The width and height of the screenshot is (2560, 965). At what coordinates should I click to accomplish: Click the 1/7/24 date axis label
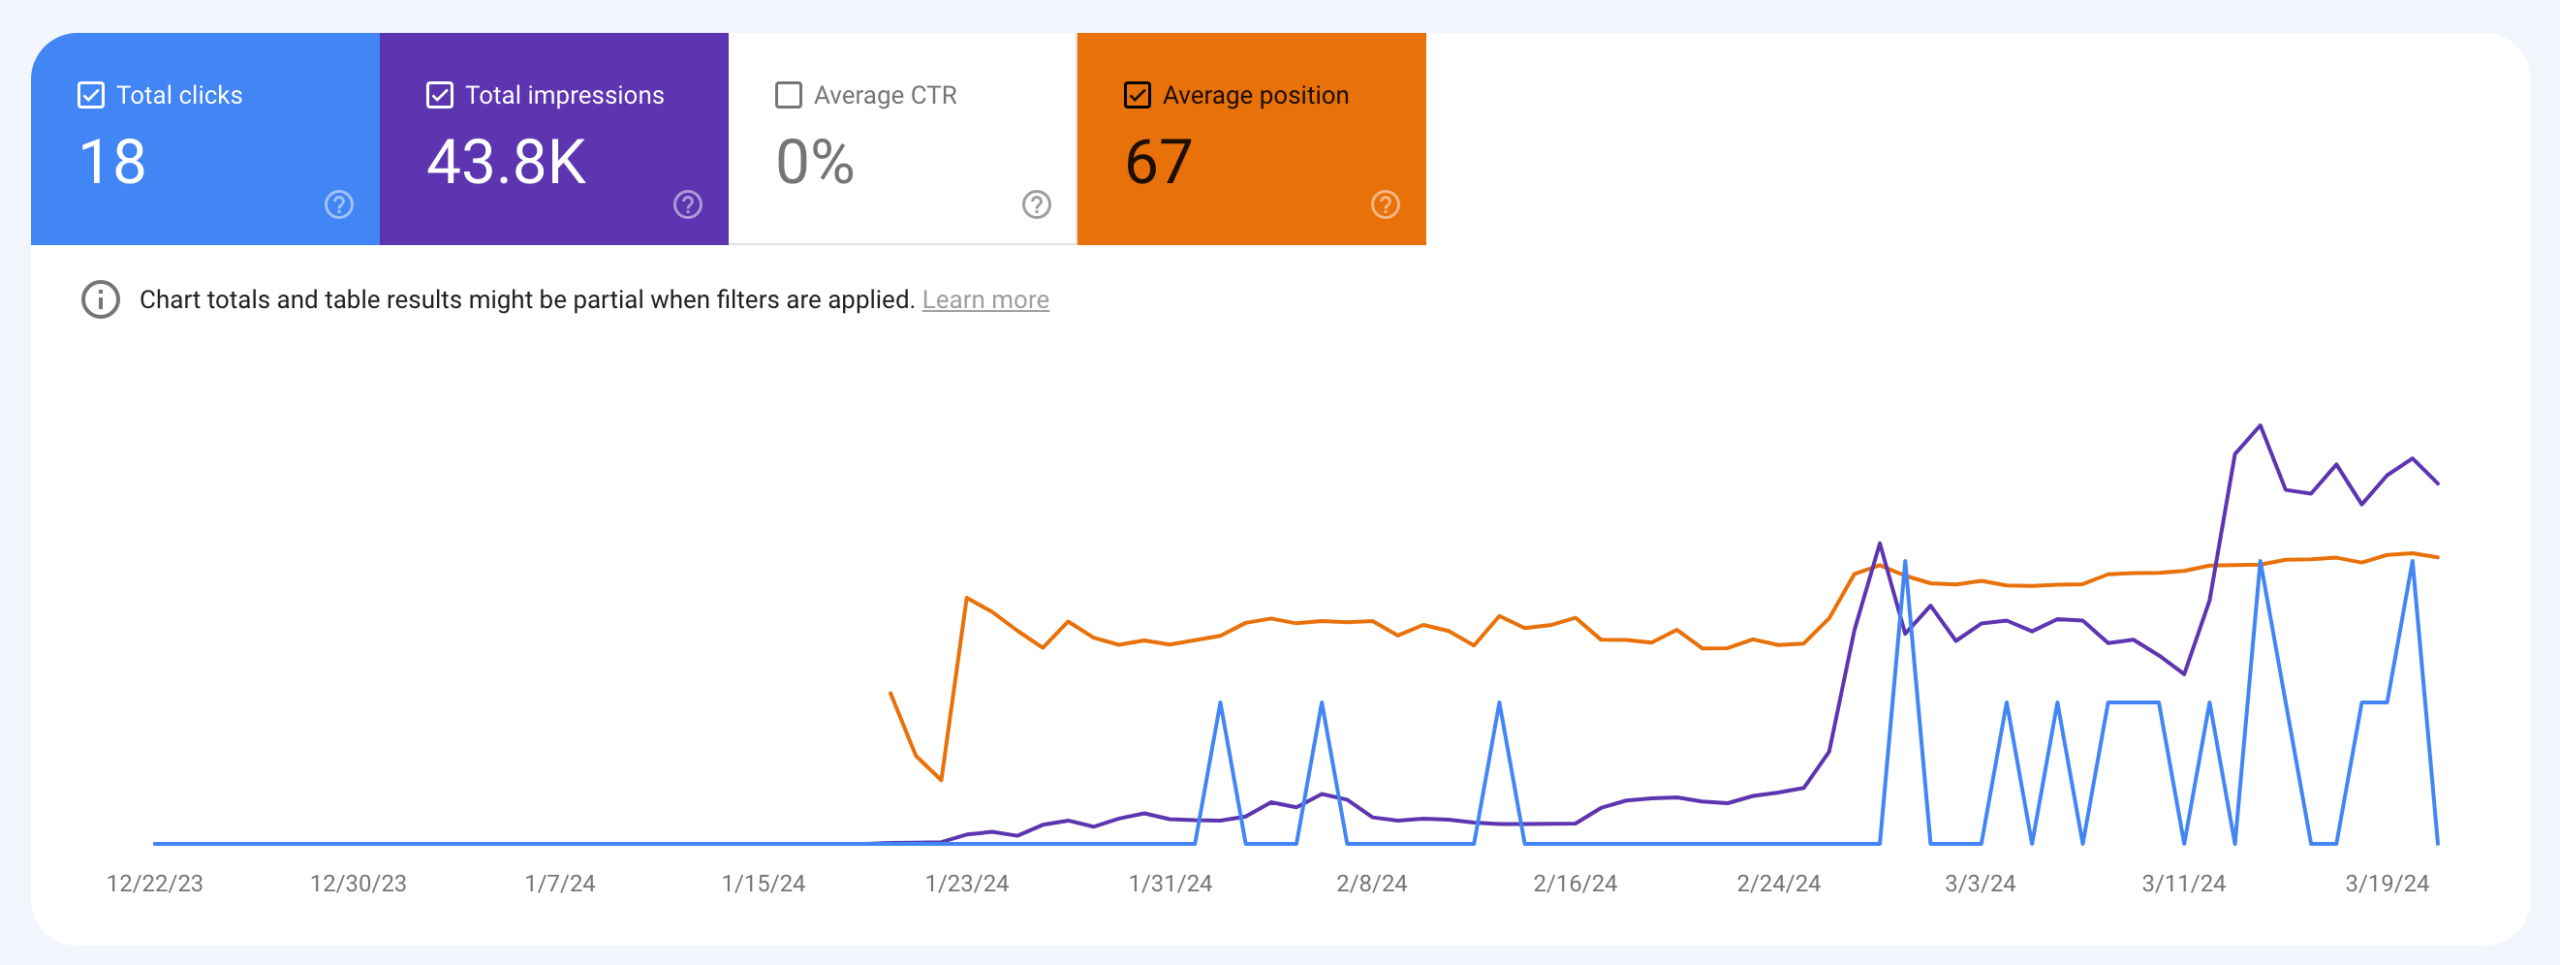[x=560, y=883]
